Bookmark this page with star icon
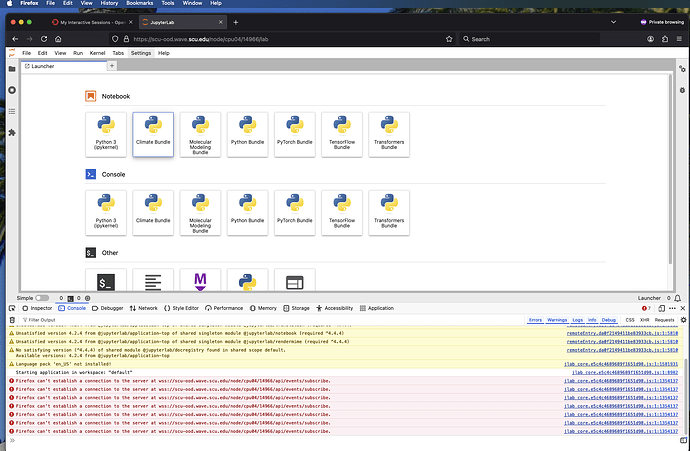Image resolution: width=690 pixels, height=451 pixels. [x=449, y=39]
